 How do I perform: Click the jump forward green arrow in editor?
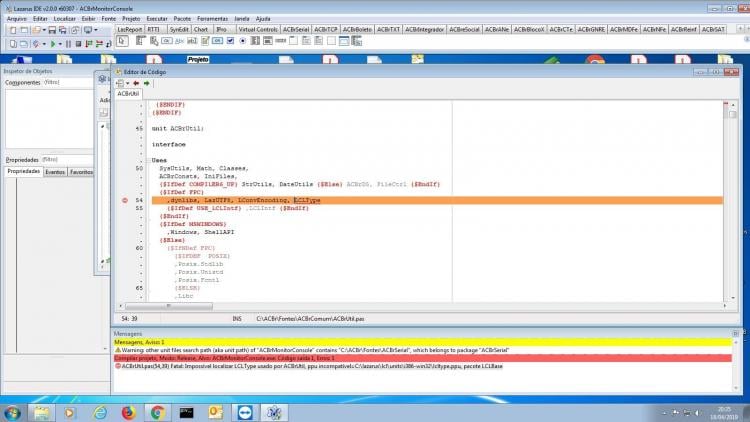click(x=147, y=83)
